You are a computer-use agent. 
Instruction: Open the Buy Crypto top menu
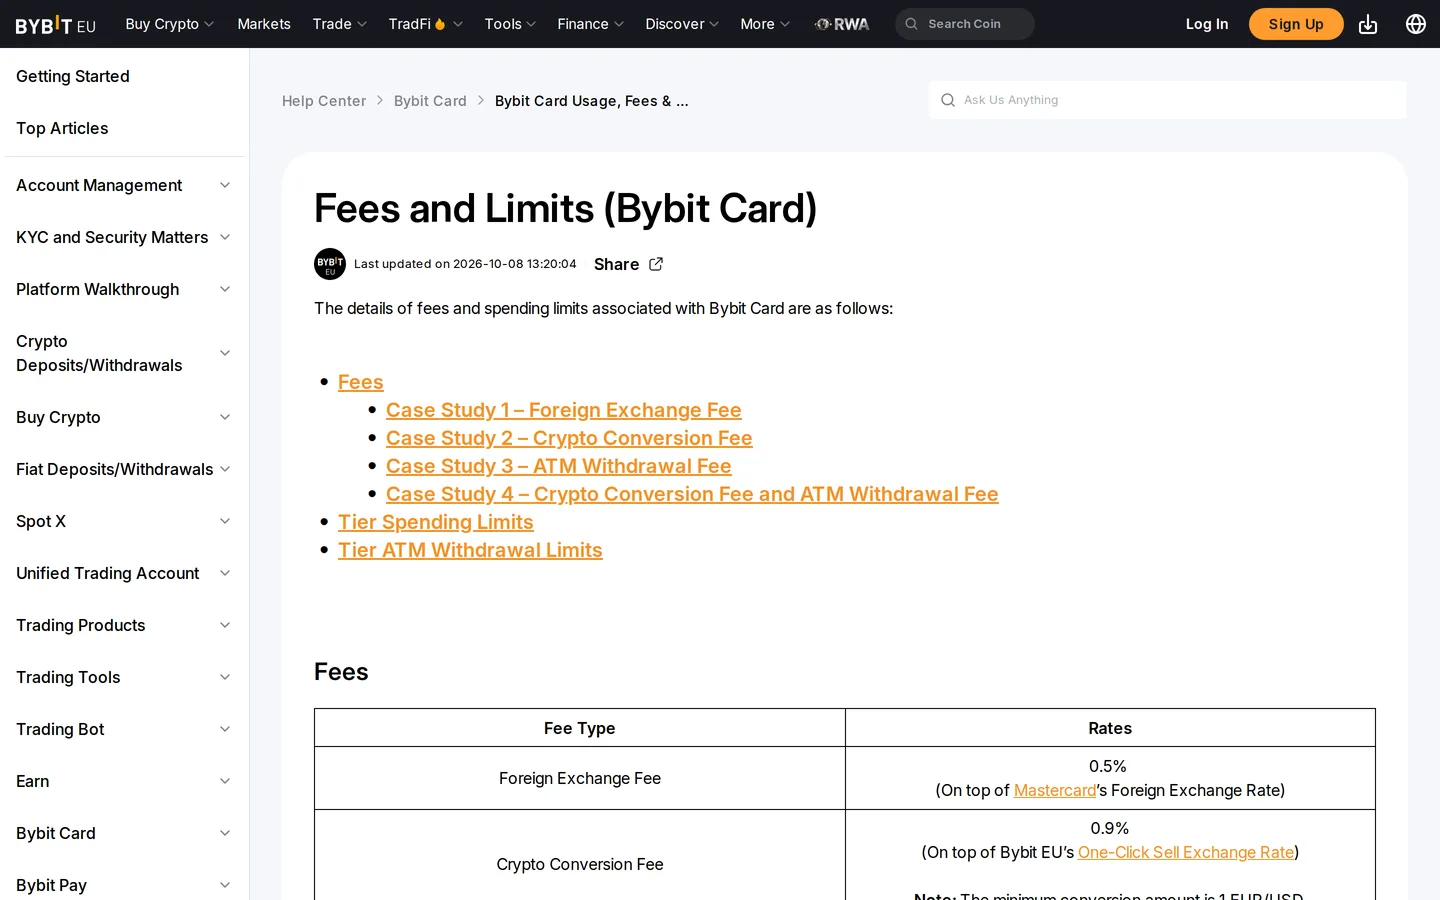click(x=169, y=24)
